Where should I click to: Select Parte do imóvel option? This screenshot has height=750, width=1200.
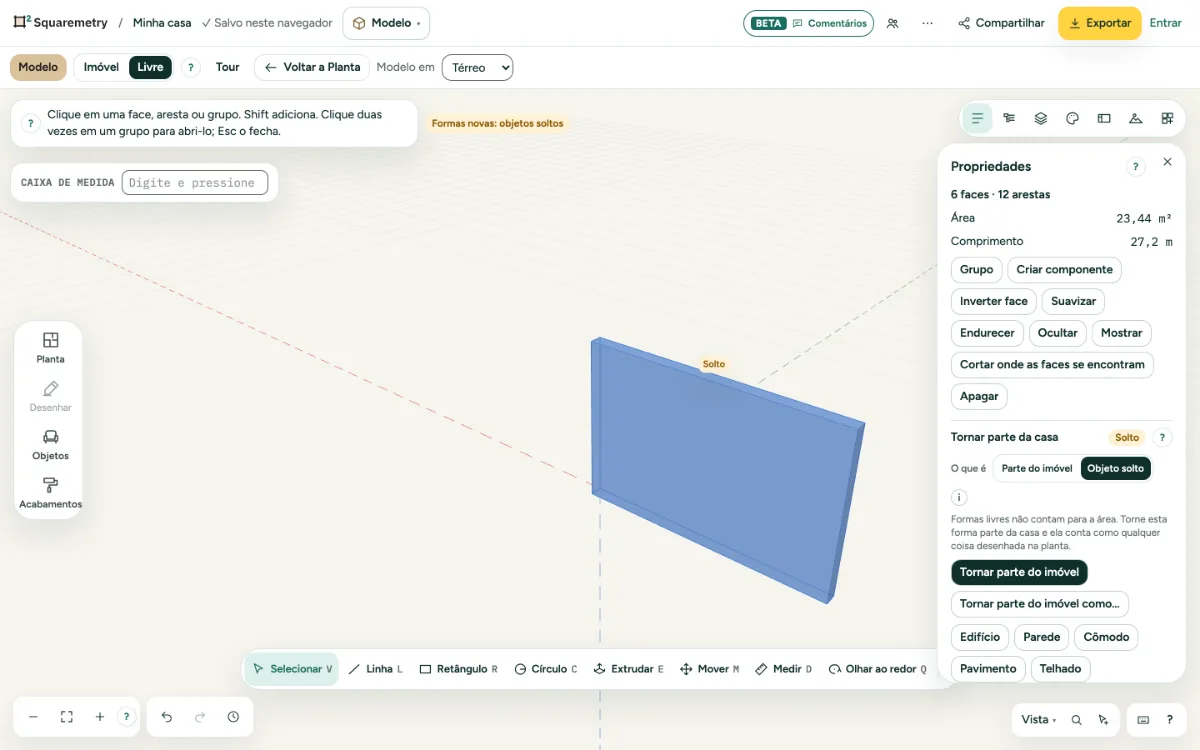1037,468
